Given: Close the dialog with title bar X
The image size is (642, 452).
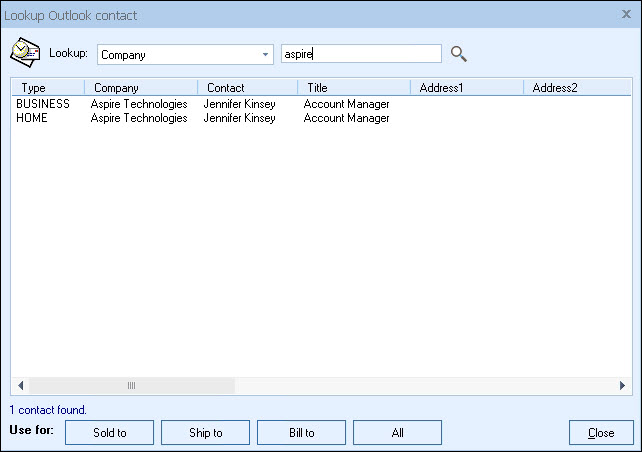Looking at the screenshot, I should pyautogui.click(x=626, y=15).
